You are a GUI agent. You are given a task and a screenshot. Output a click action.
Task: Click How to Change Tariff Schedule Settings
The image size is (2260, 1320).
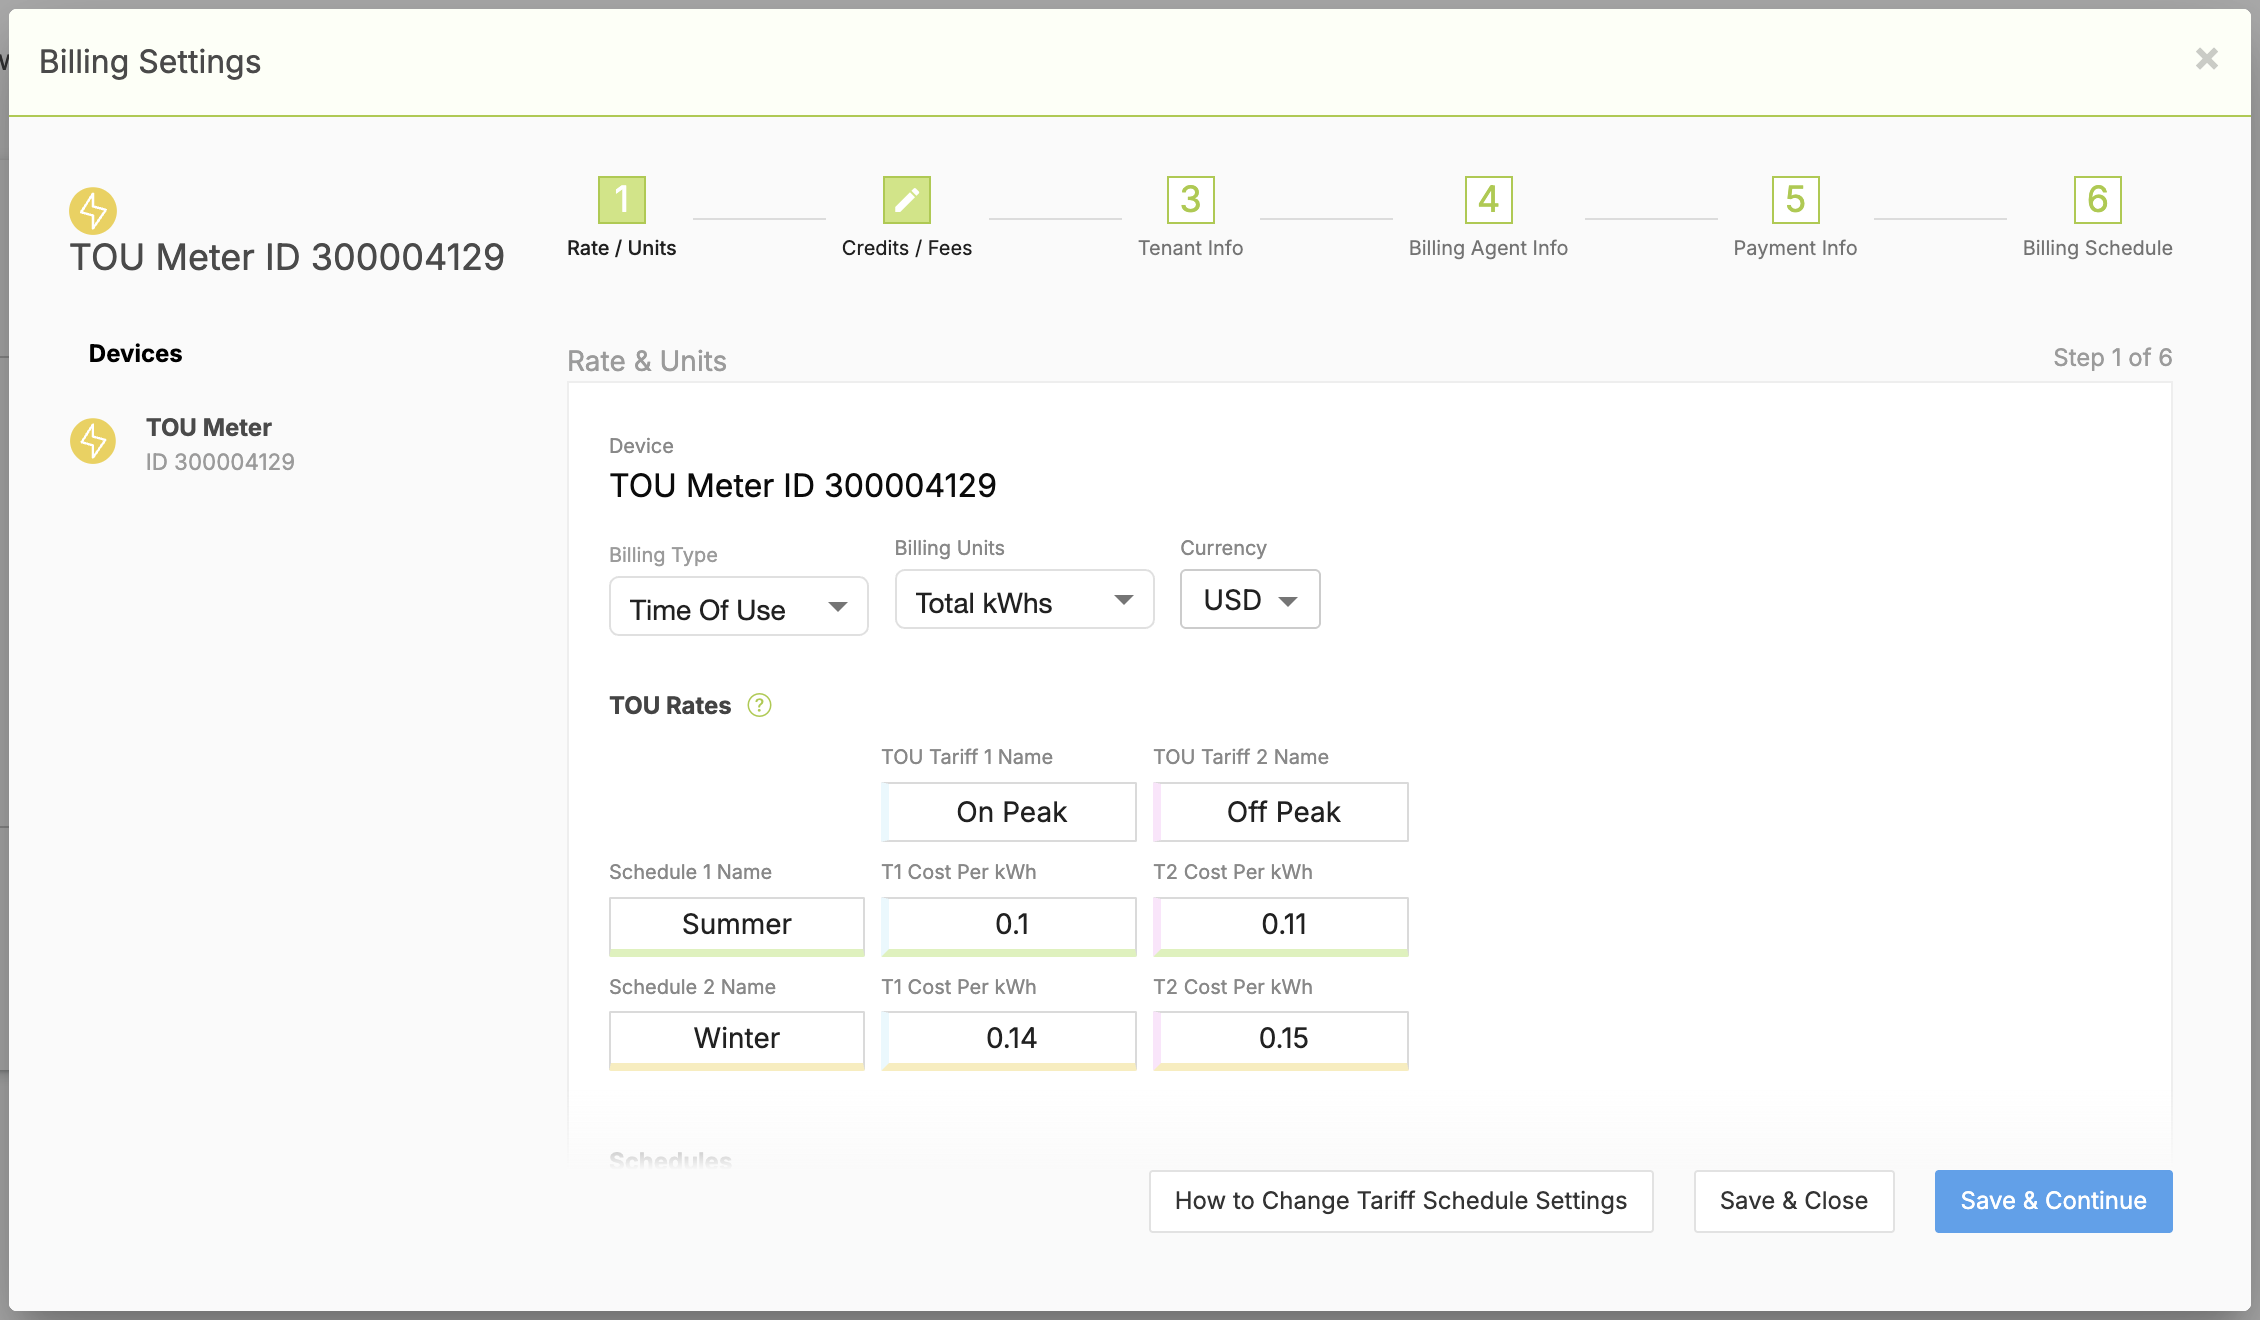[x=1400, y=1201]
